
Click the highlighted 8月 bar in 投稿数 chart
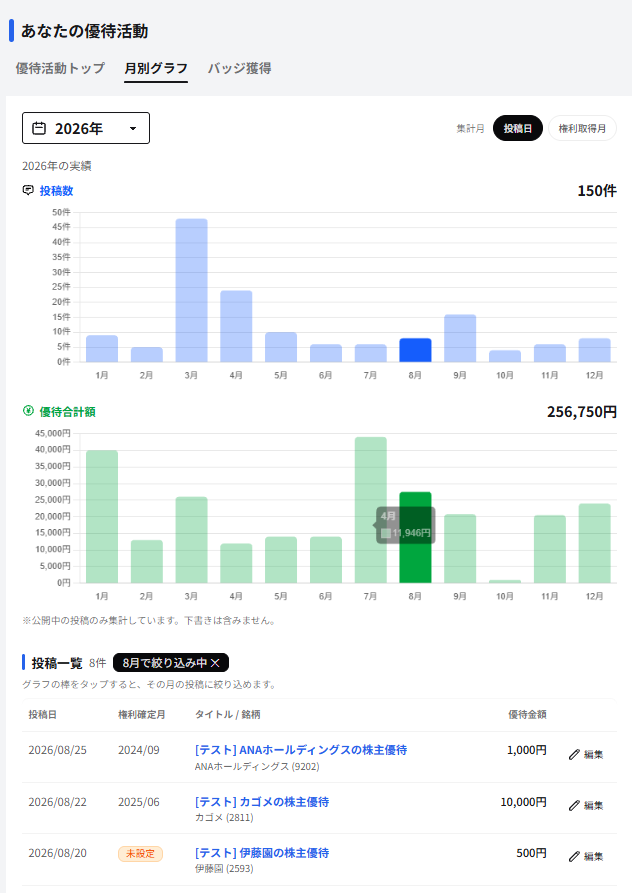(x=415, y=350)
